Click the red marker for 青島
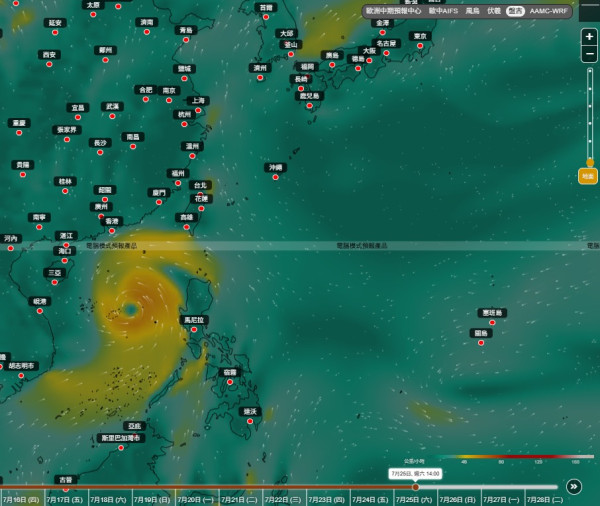 (186, 40)
